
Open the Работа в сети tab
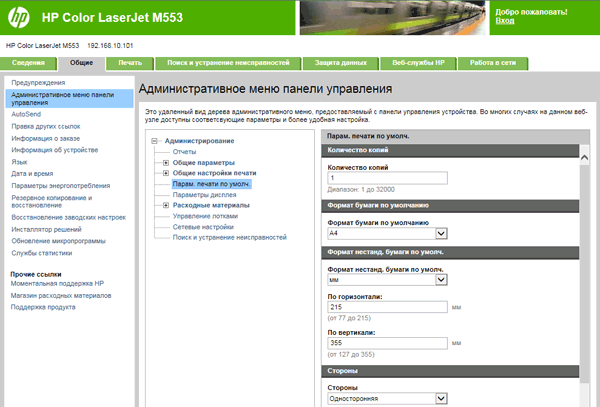(x=493, y=63)
